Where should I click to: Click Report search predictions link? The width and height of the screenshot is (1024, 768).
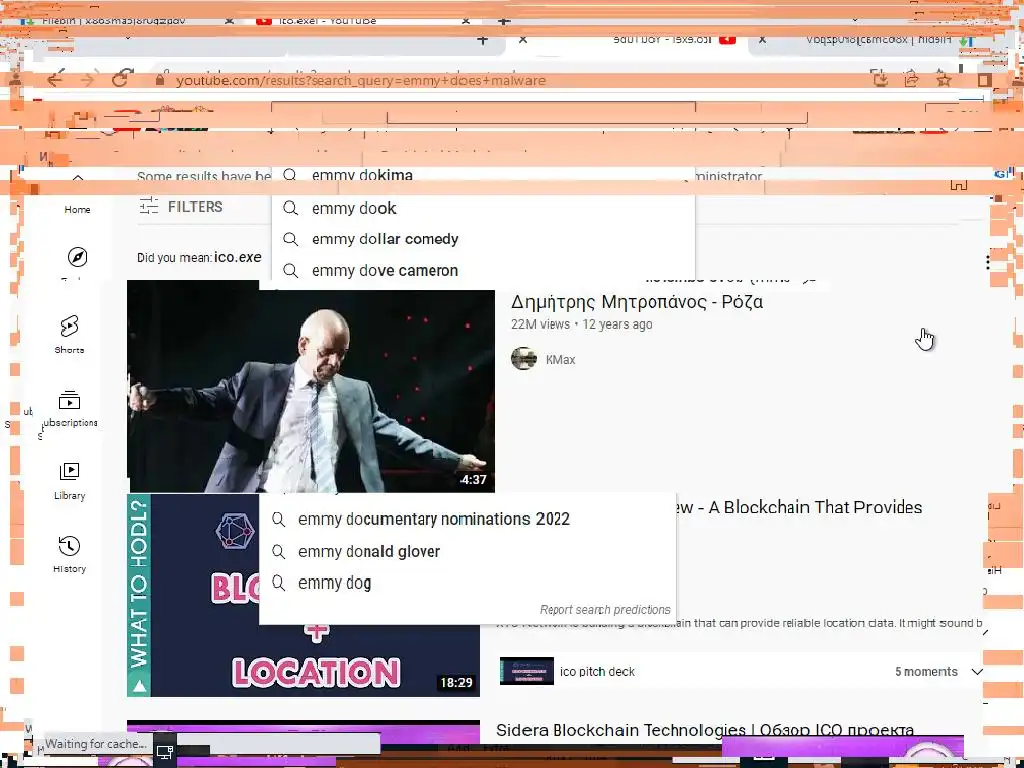coord(605,609)
